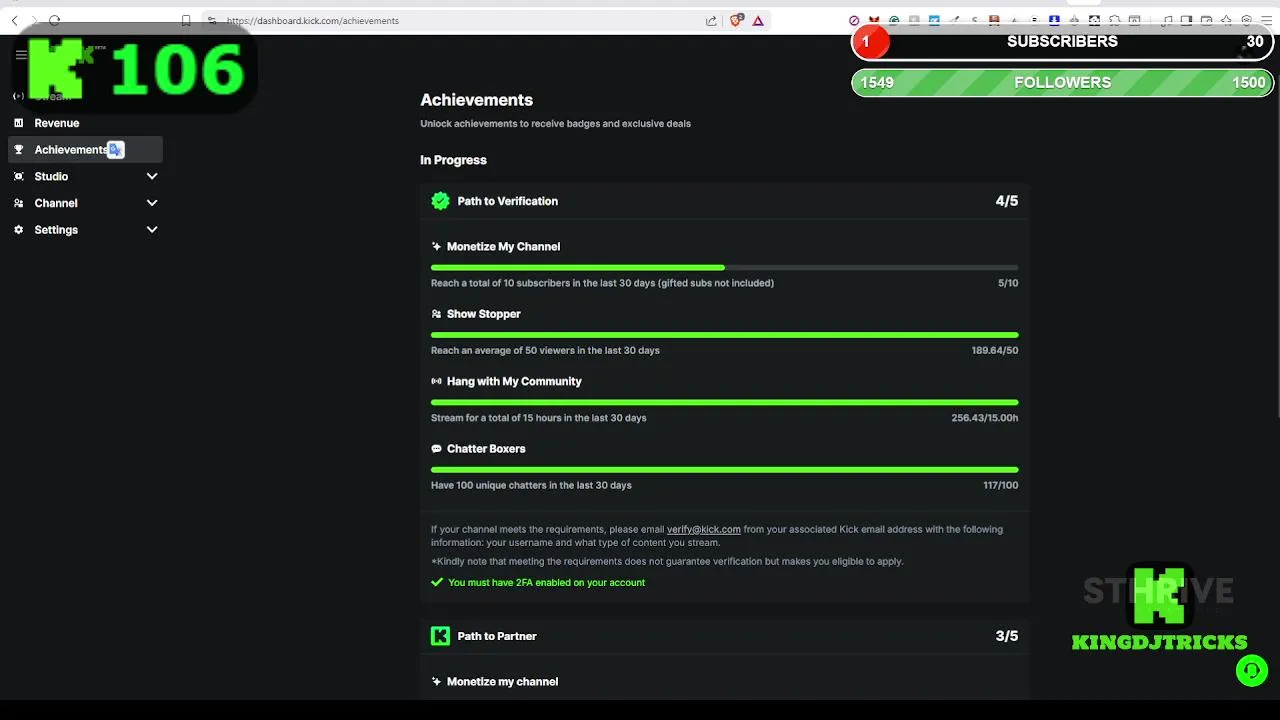Click 'Have 100 unique chatters' description
1280x720 pixels.
coord(531,486)
